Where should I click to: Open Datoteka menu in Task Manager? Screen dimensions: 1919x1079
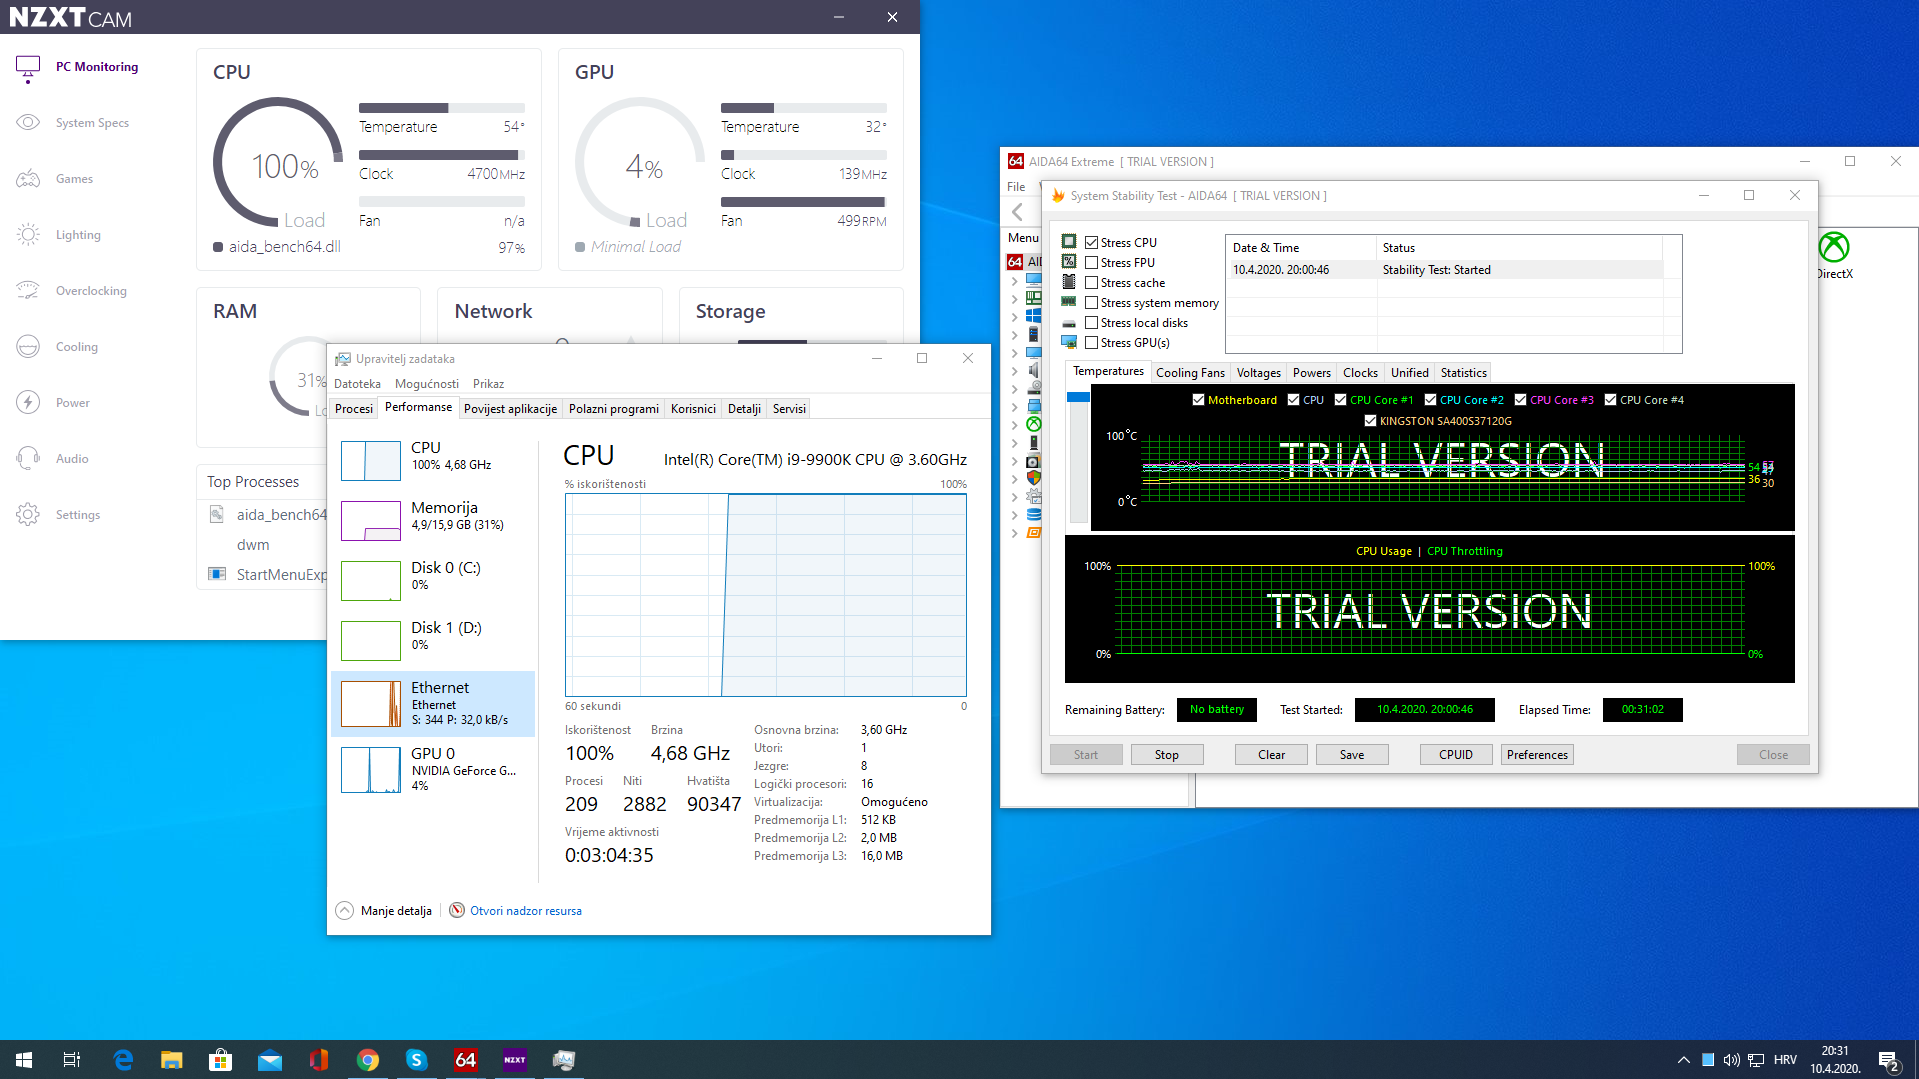357,384
